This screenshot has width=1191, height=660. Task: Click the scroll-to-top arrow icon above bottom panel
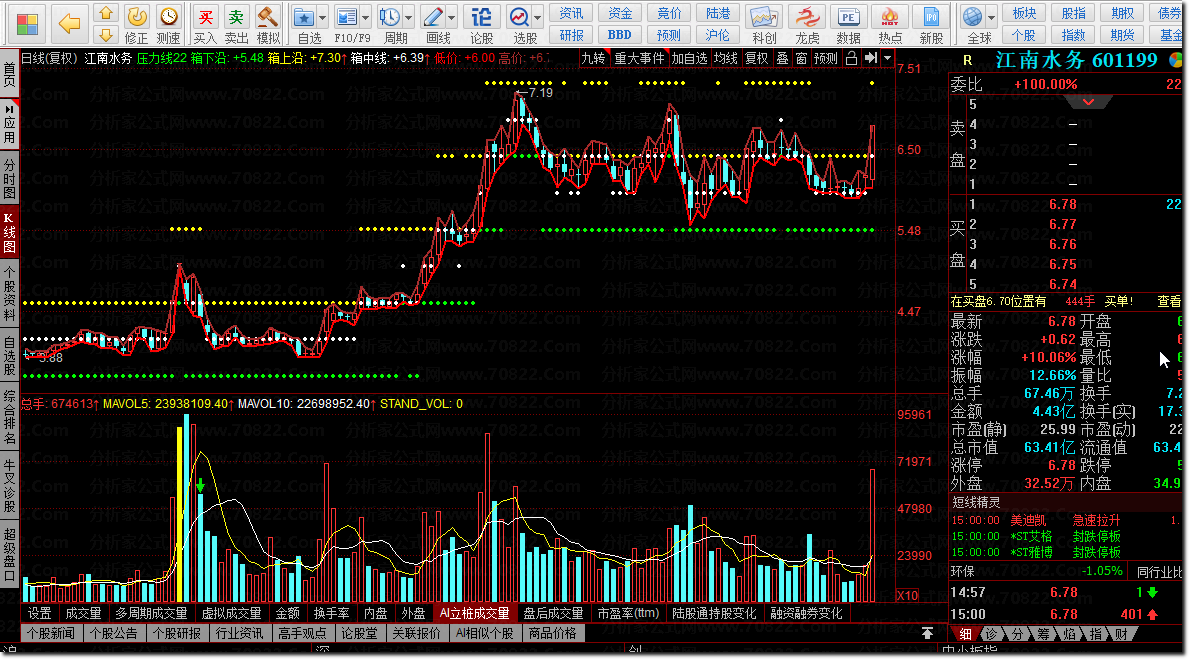[927, 633]
